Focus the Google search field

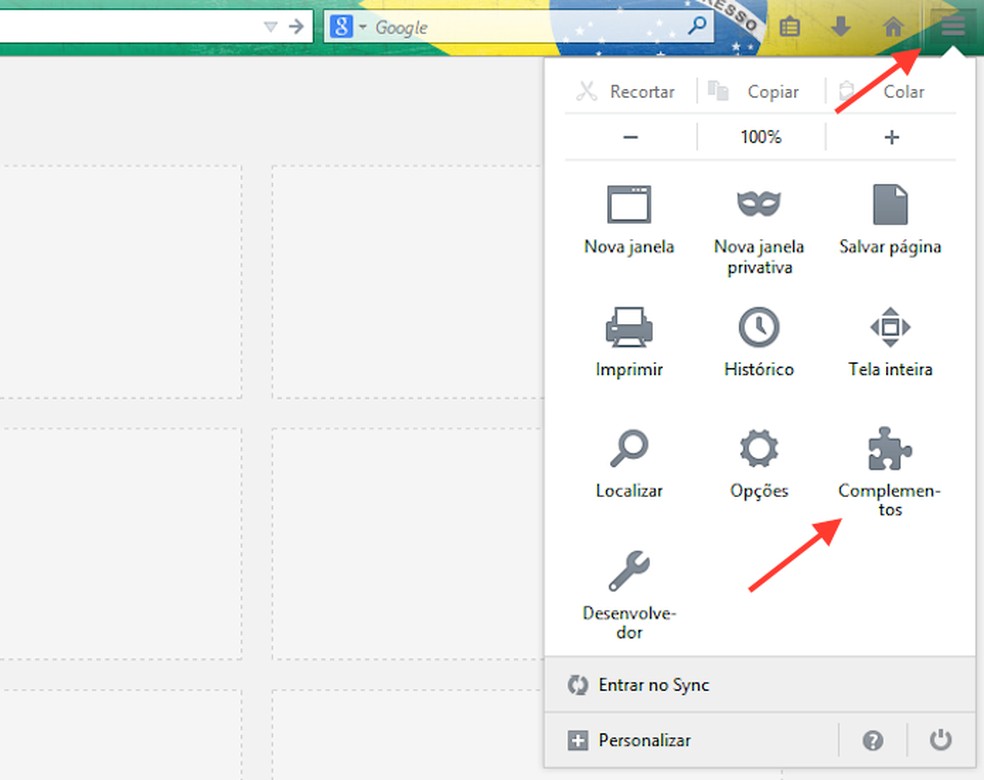pyautogui.click(x=518, y=27)
